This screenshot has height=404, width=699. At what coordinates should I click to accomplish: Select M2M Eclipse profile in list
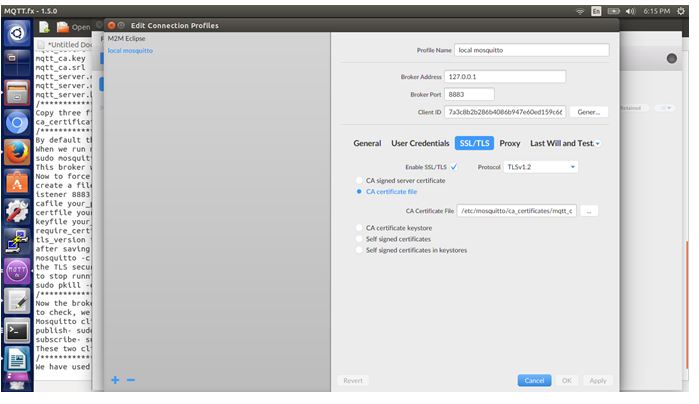(x=127, y=39)
